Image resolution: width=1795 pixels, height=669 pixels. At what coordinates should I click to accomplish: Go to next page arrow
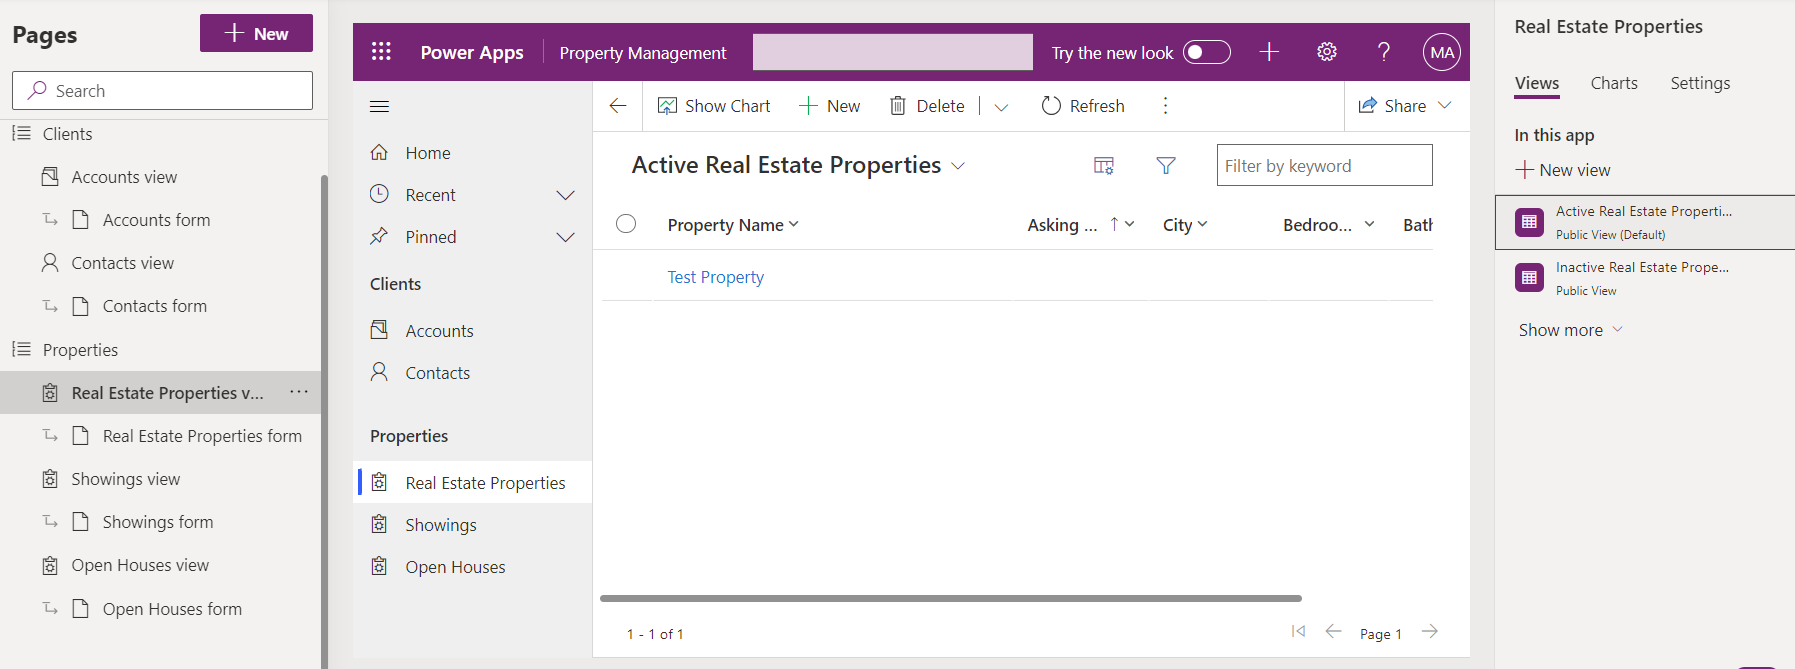[x=1430, y=631]
